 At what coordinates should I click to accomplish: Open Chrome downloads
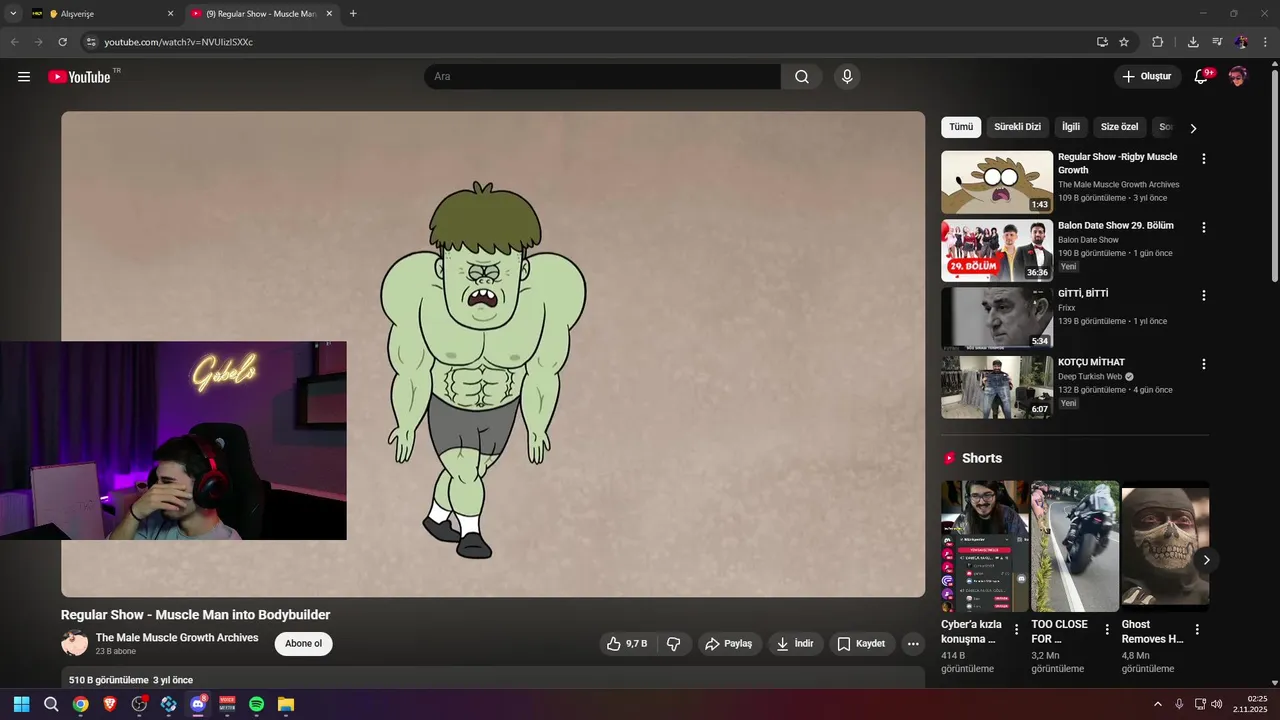point(1193,42)
